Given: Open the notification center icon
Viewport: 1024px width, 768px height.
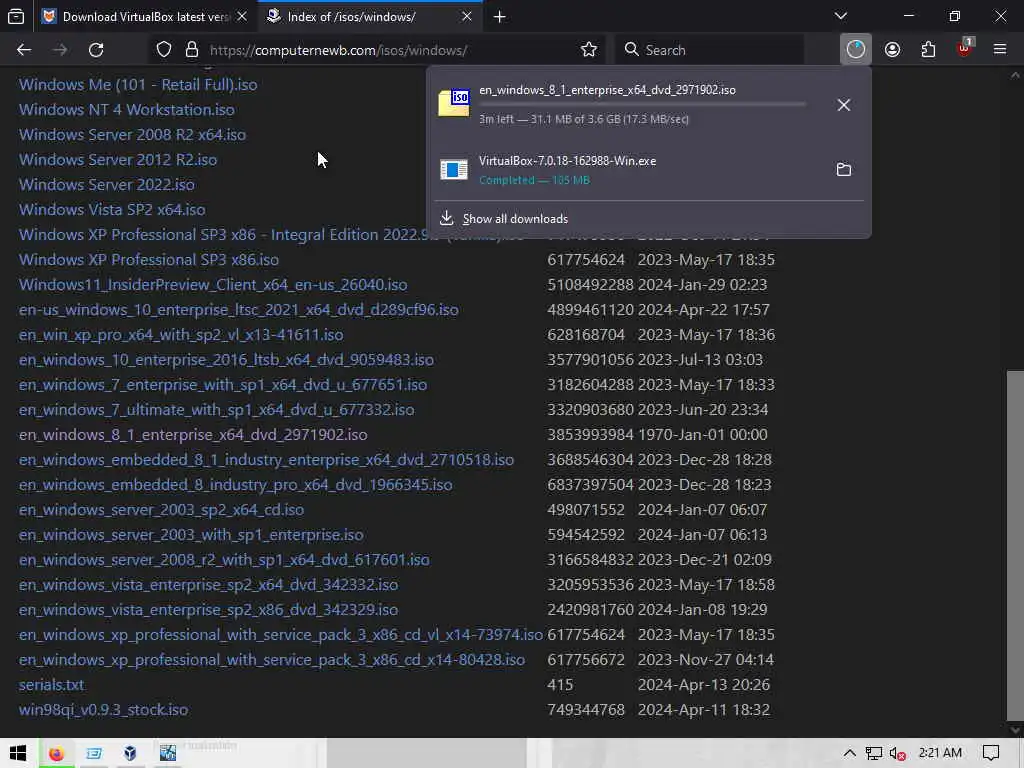Looking at the screenshot, I should coord(991,754).
